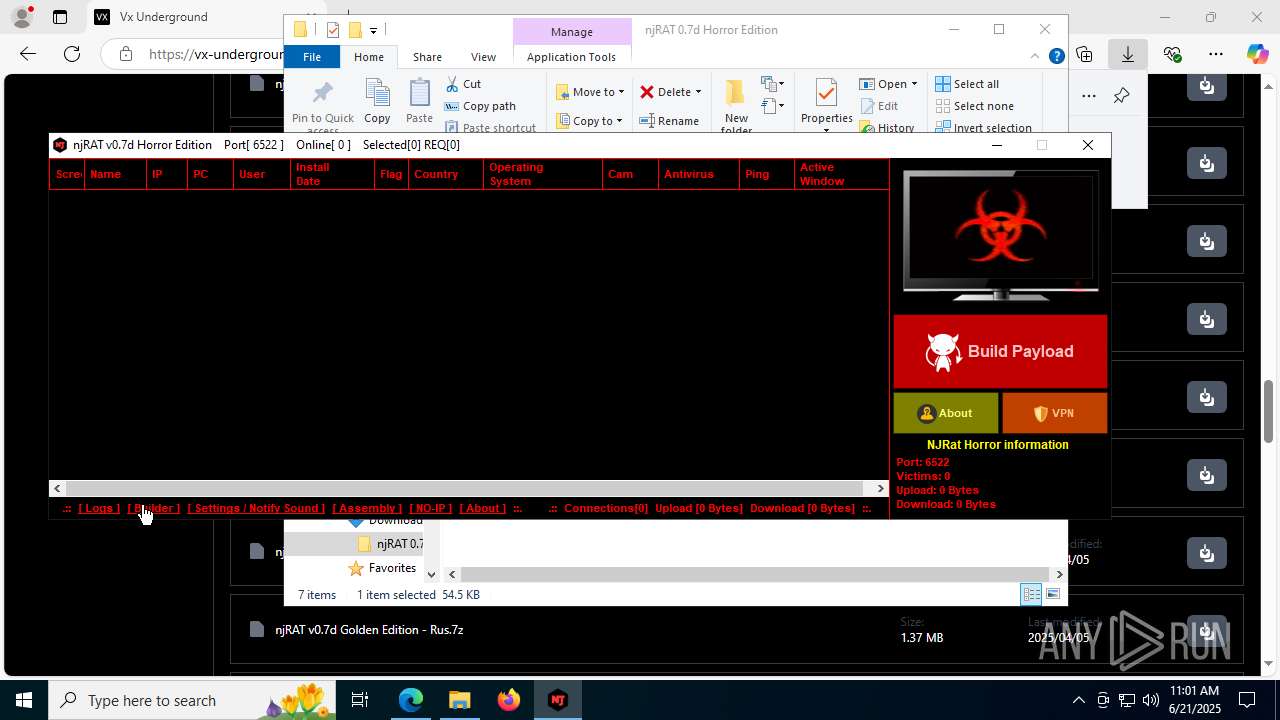The image size is (1280, 720).
Task: Collapse the Explorer ribbon chevron
Action: pos(1035,57)
